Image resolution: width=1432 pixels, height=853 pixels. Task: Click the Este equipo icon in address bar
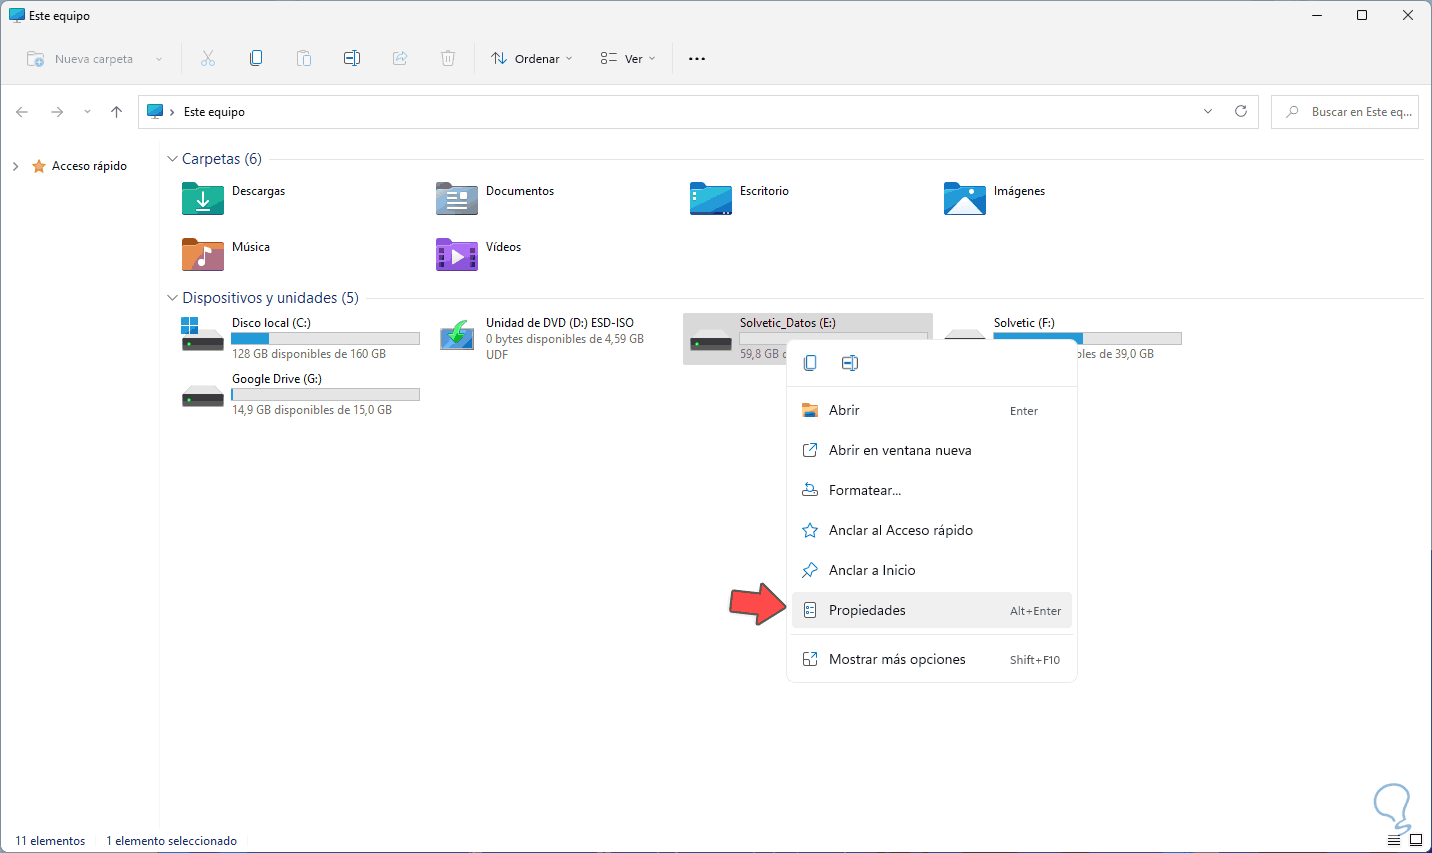pos(155,112)
